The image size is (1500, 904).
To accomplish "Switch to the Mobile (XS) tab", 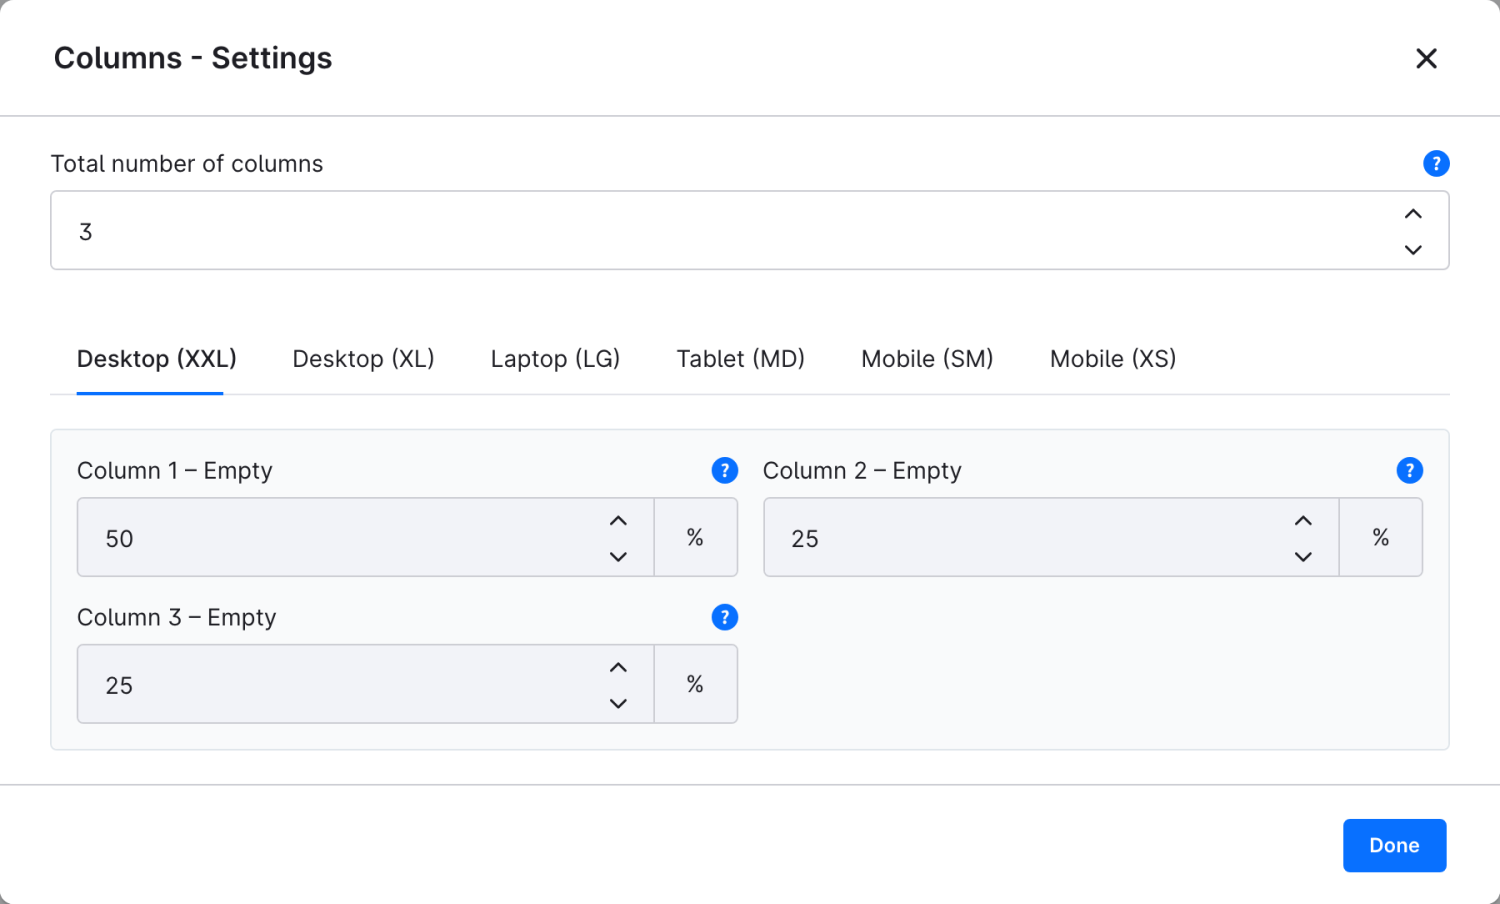I will (1113, 359).
